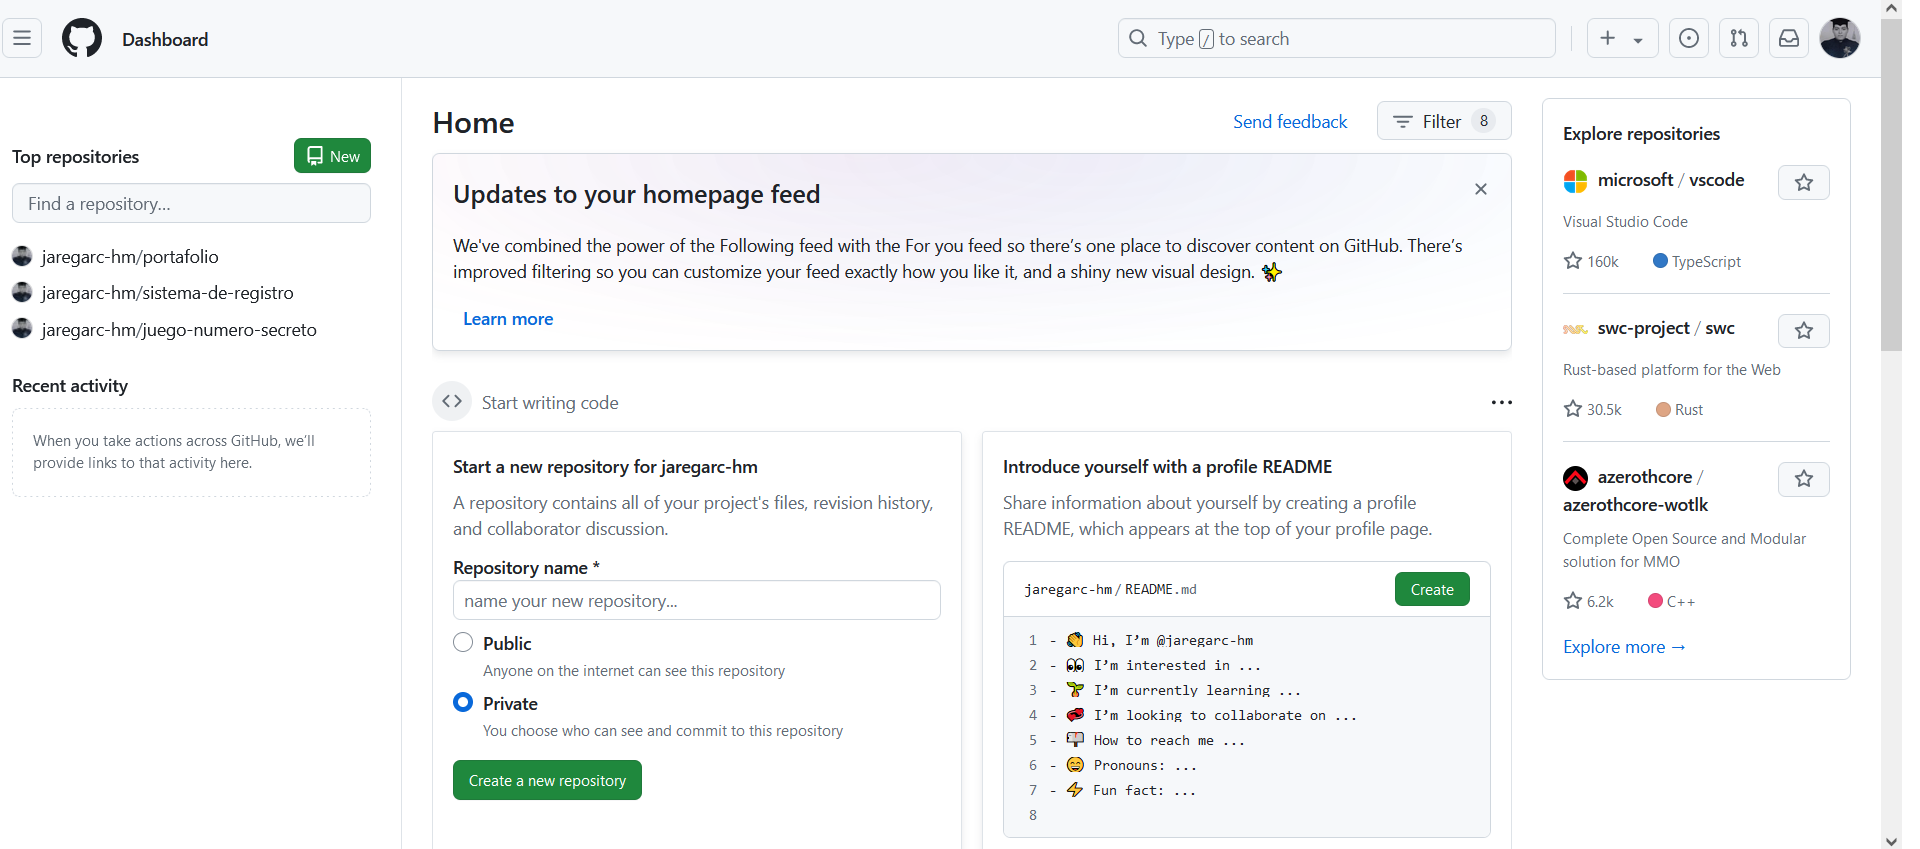Open jaregarc-hm/juego-numero-secreto repository
1920x849 pixels.
179,329
